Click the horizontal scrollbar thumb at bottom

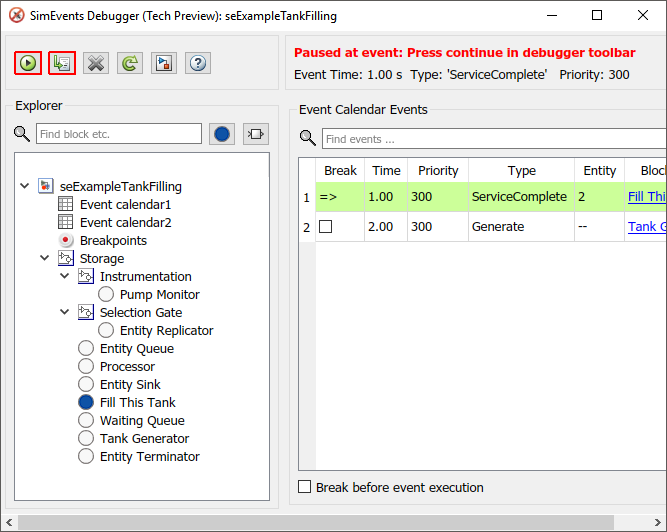[x=316, y=522]
